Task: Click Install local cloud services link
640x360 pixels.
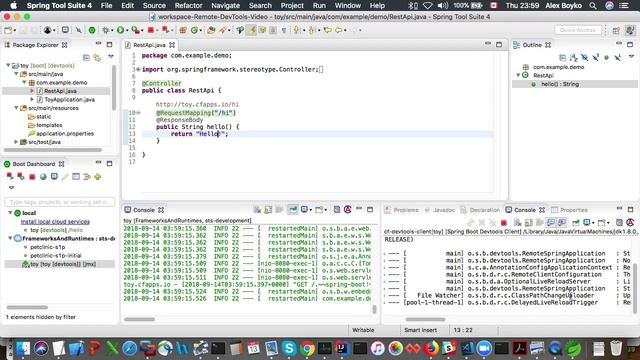Action: point(55,222)
